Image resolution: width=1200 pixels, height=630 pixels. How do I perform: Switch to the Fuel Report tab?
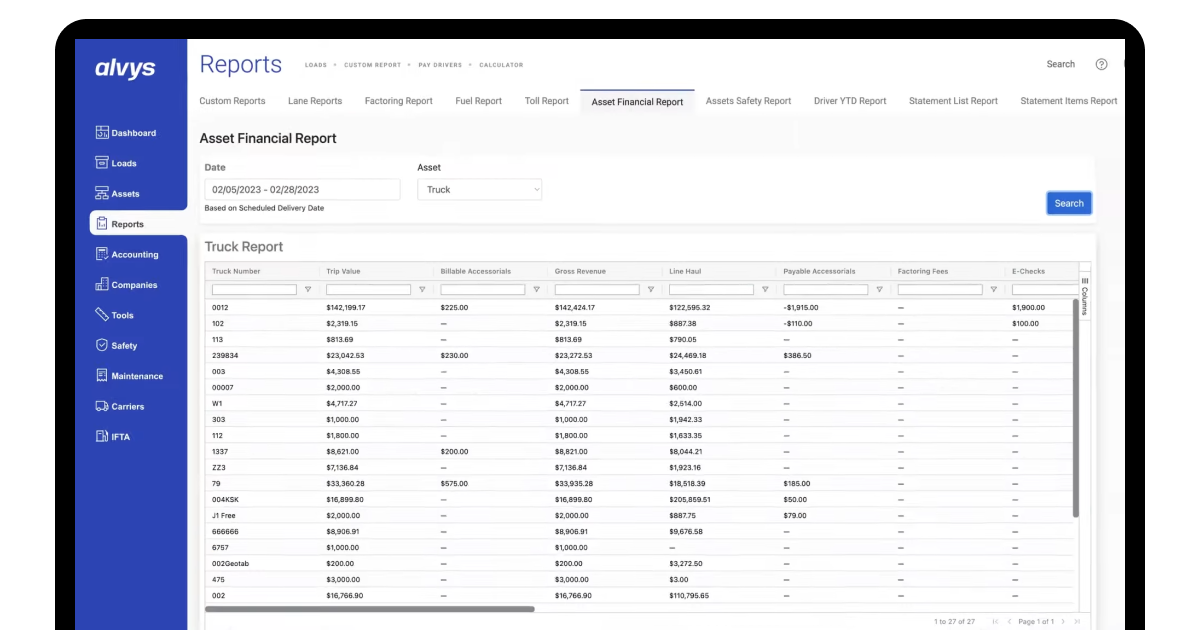point(479,101)
